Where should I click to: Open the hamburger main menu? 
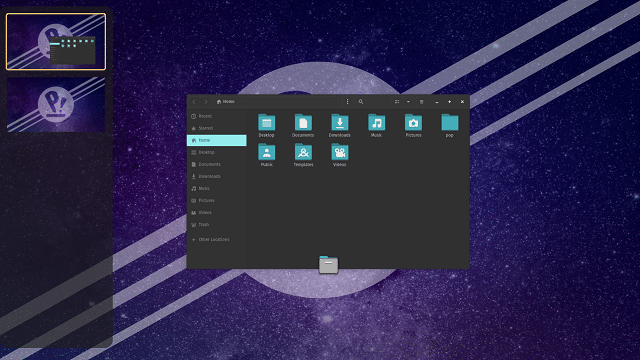422,102
